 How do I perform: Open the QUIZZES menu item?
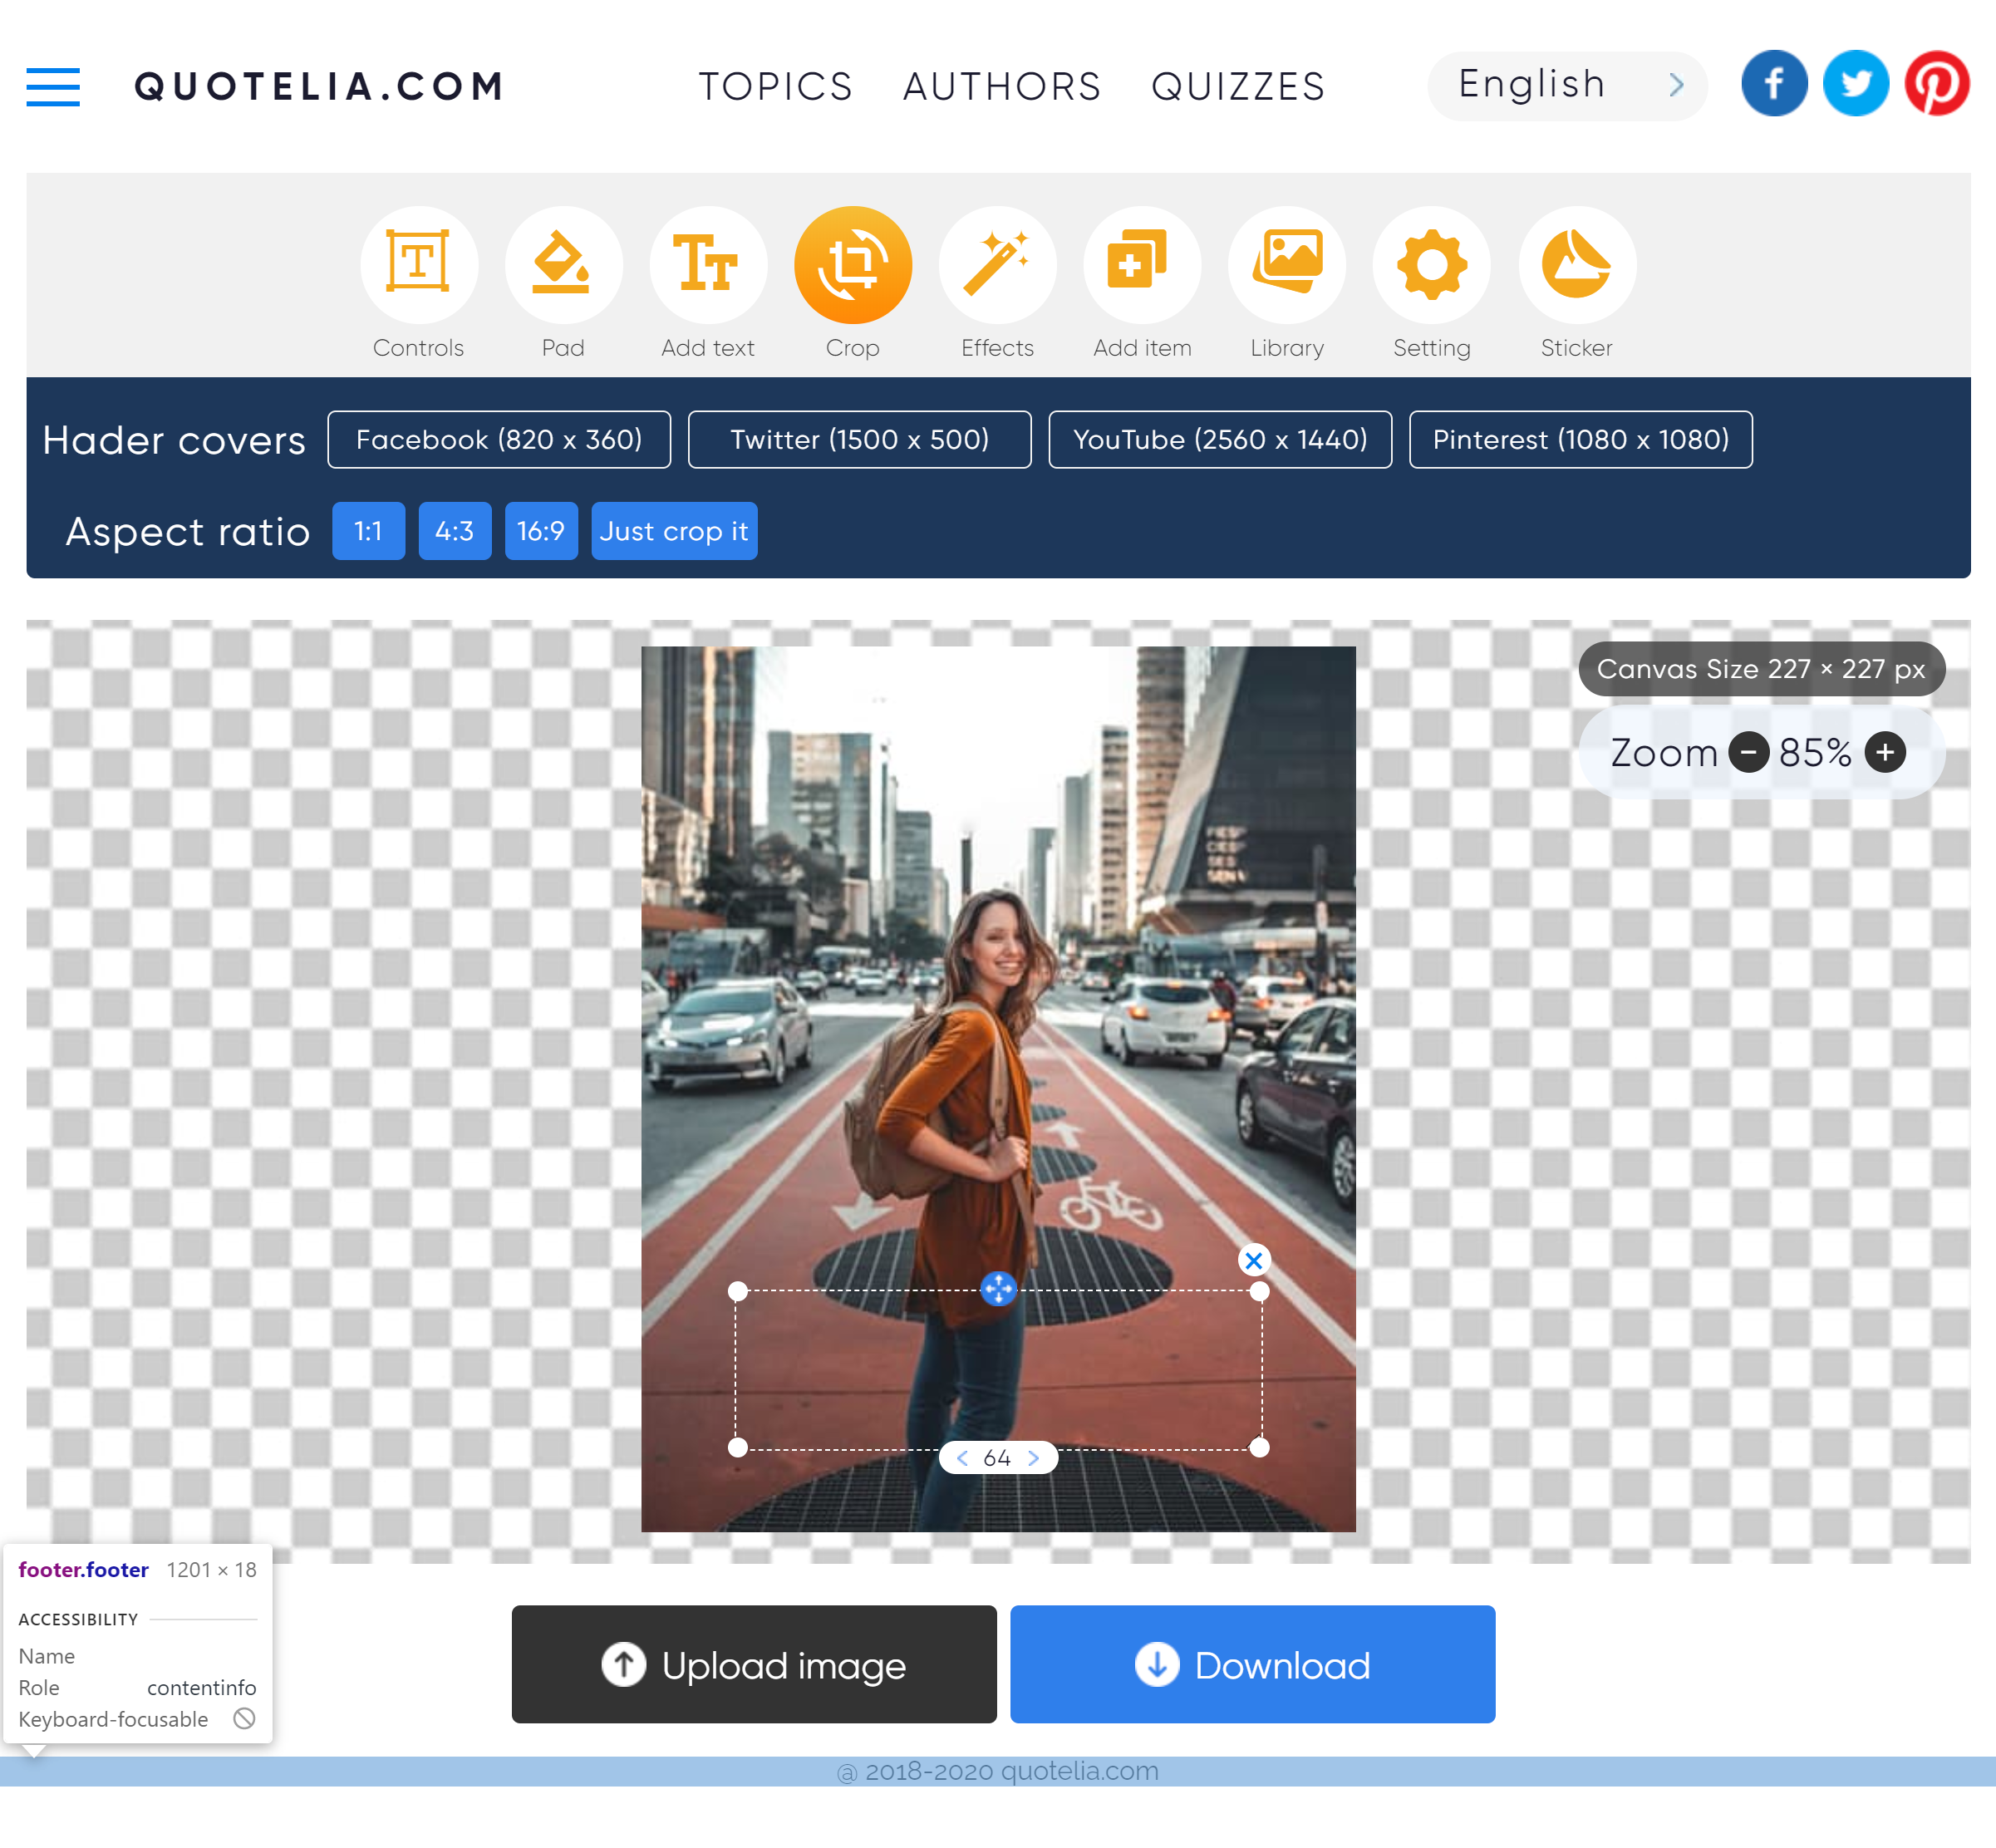1238,87
